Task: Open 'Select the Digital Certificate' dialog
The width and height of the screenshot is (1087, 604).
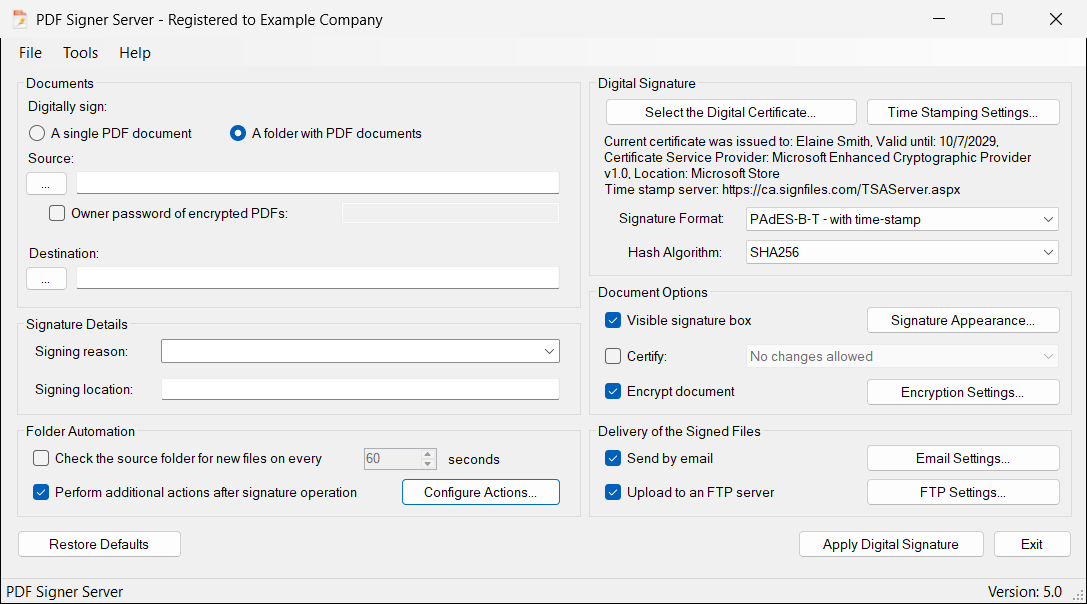Action: tap(731, 112)
